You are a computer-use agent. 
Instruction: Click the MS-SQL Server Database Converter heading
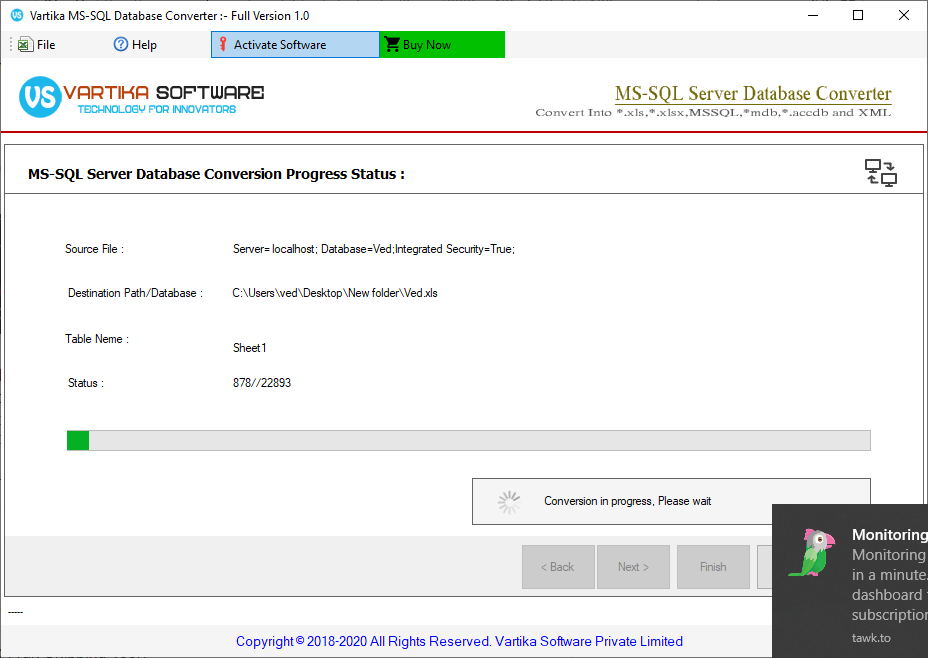pyautogui.click(x=753, y=93)
